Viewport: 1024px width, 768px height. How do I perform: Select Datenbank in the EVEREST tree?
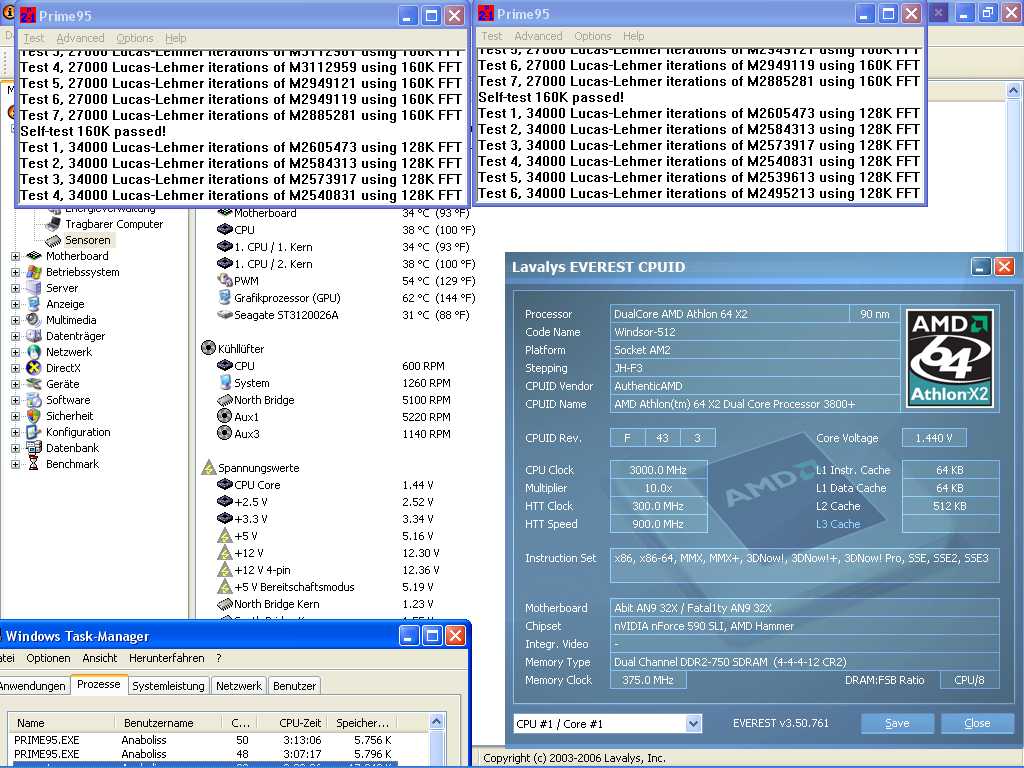72,448
